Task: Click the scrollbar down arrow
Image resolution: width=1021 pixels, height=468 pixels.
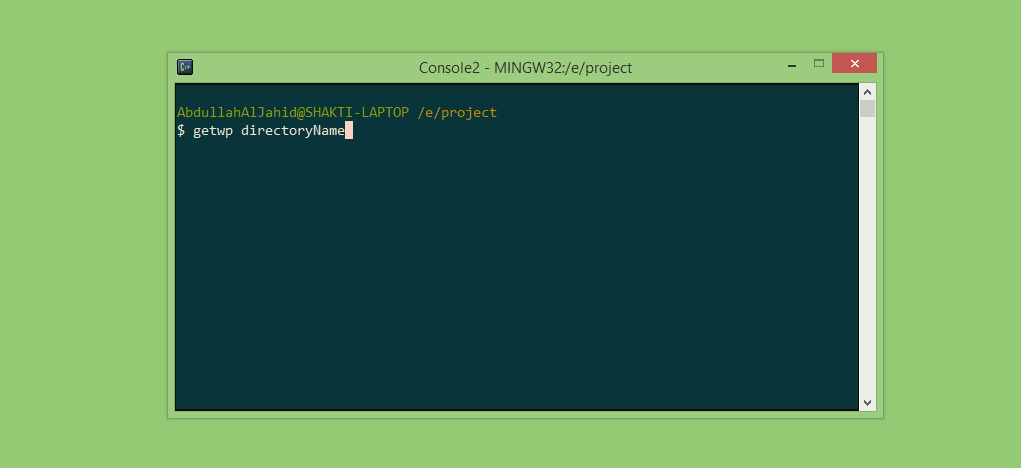Action: point(867,403)
